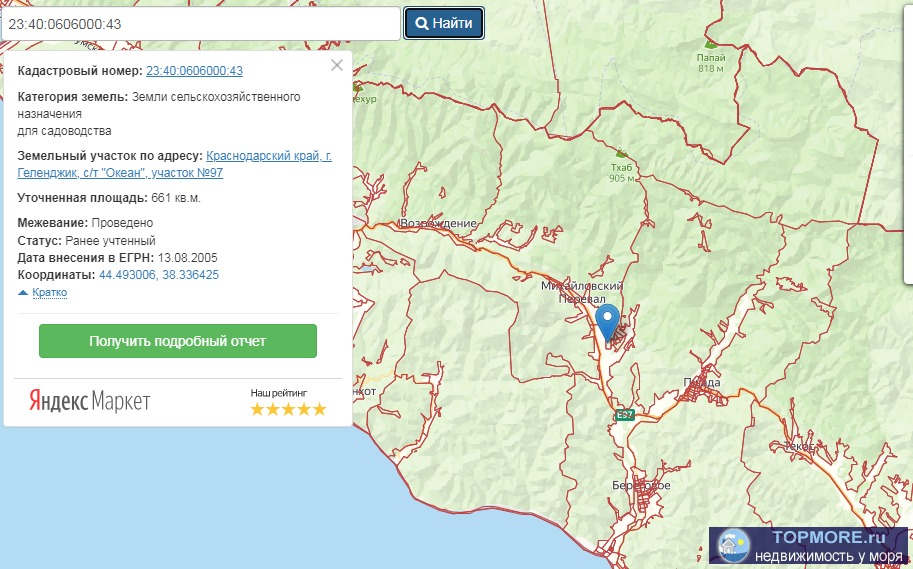Click the magnifier icon in the Найти button

point(422,23)
